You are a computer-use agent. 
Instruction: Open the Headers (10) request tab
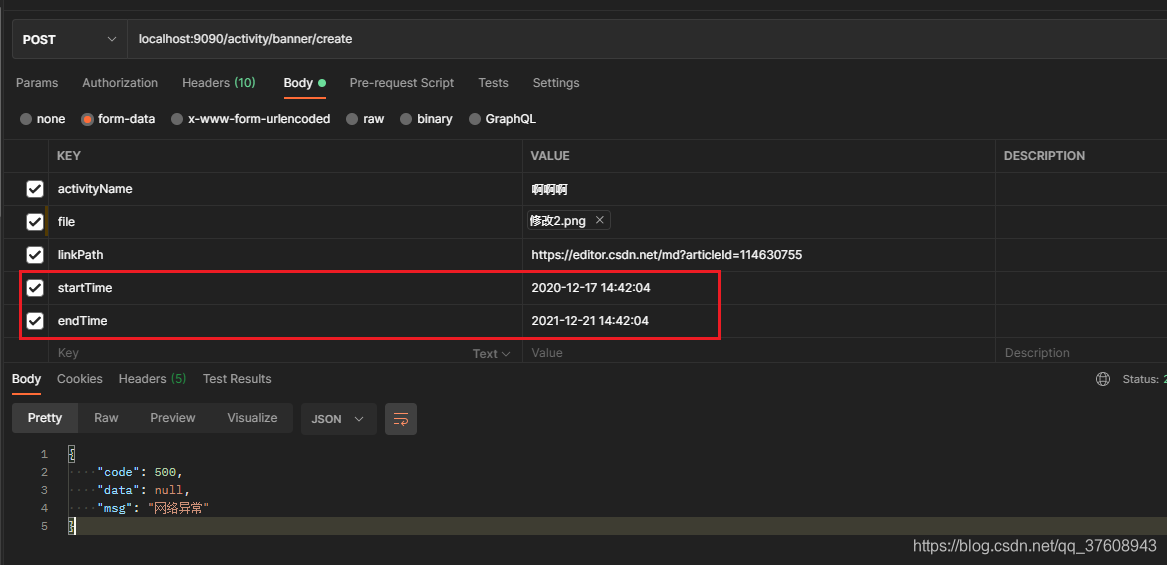click(219, 83)
